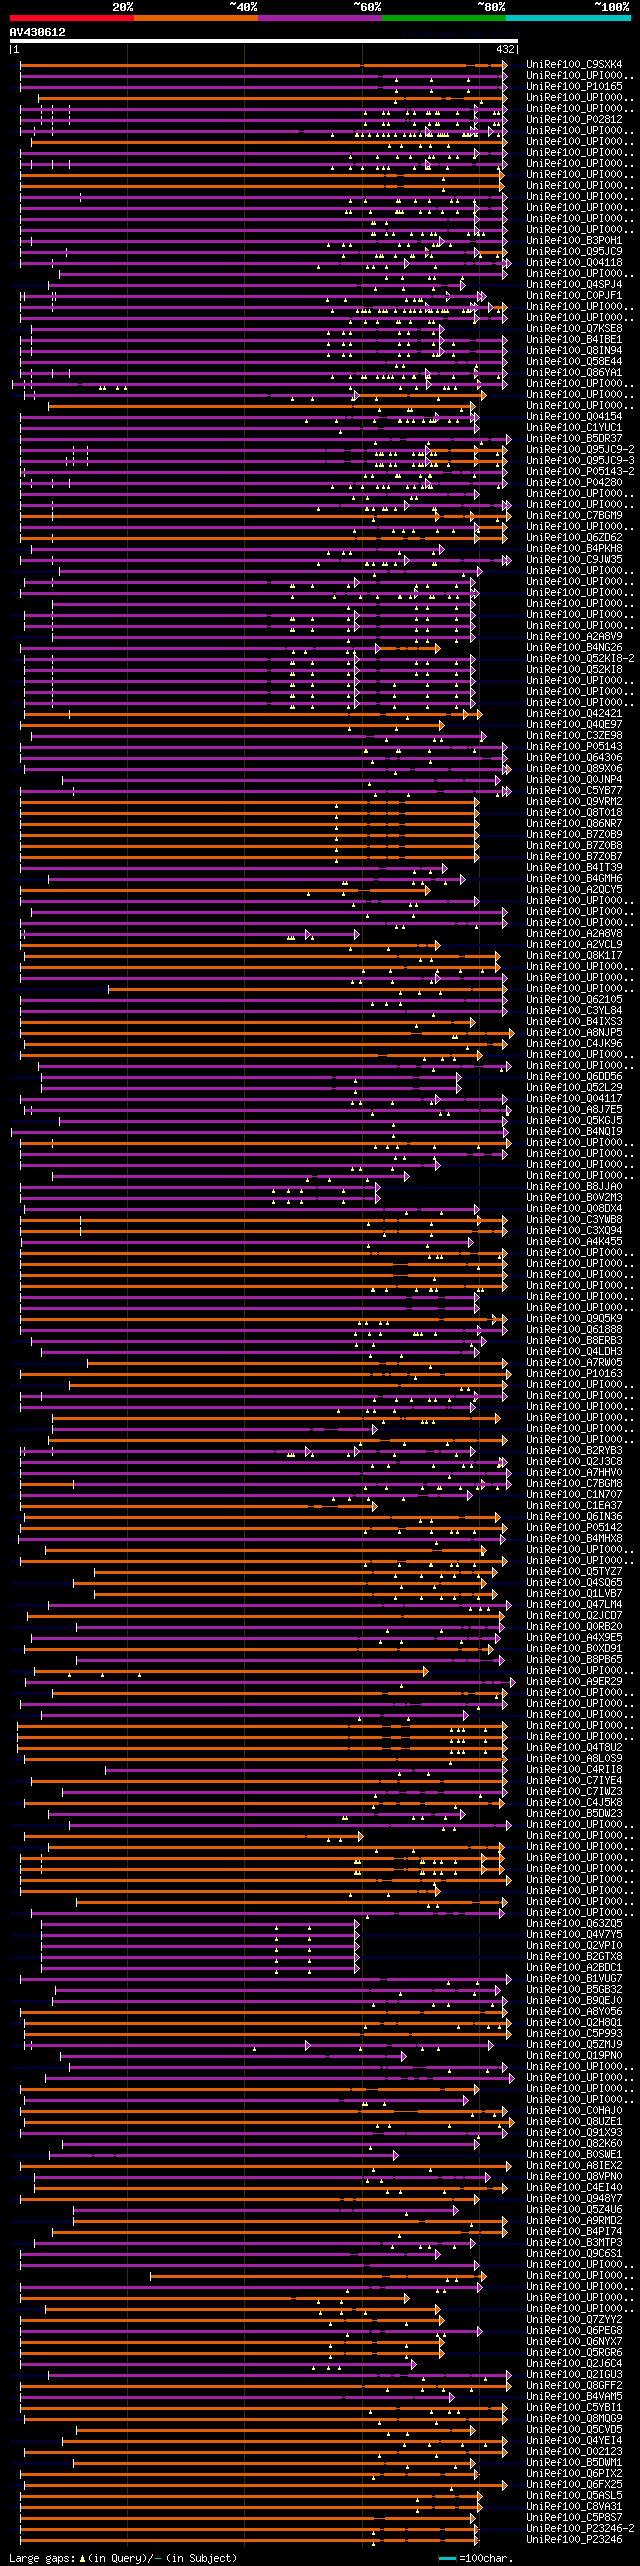Select hit label UniRef100_Q9VRM2
640x2566 pixels.
pyautogui.click(x=574, y=802)
